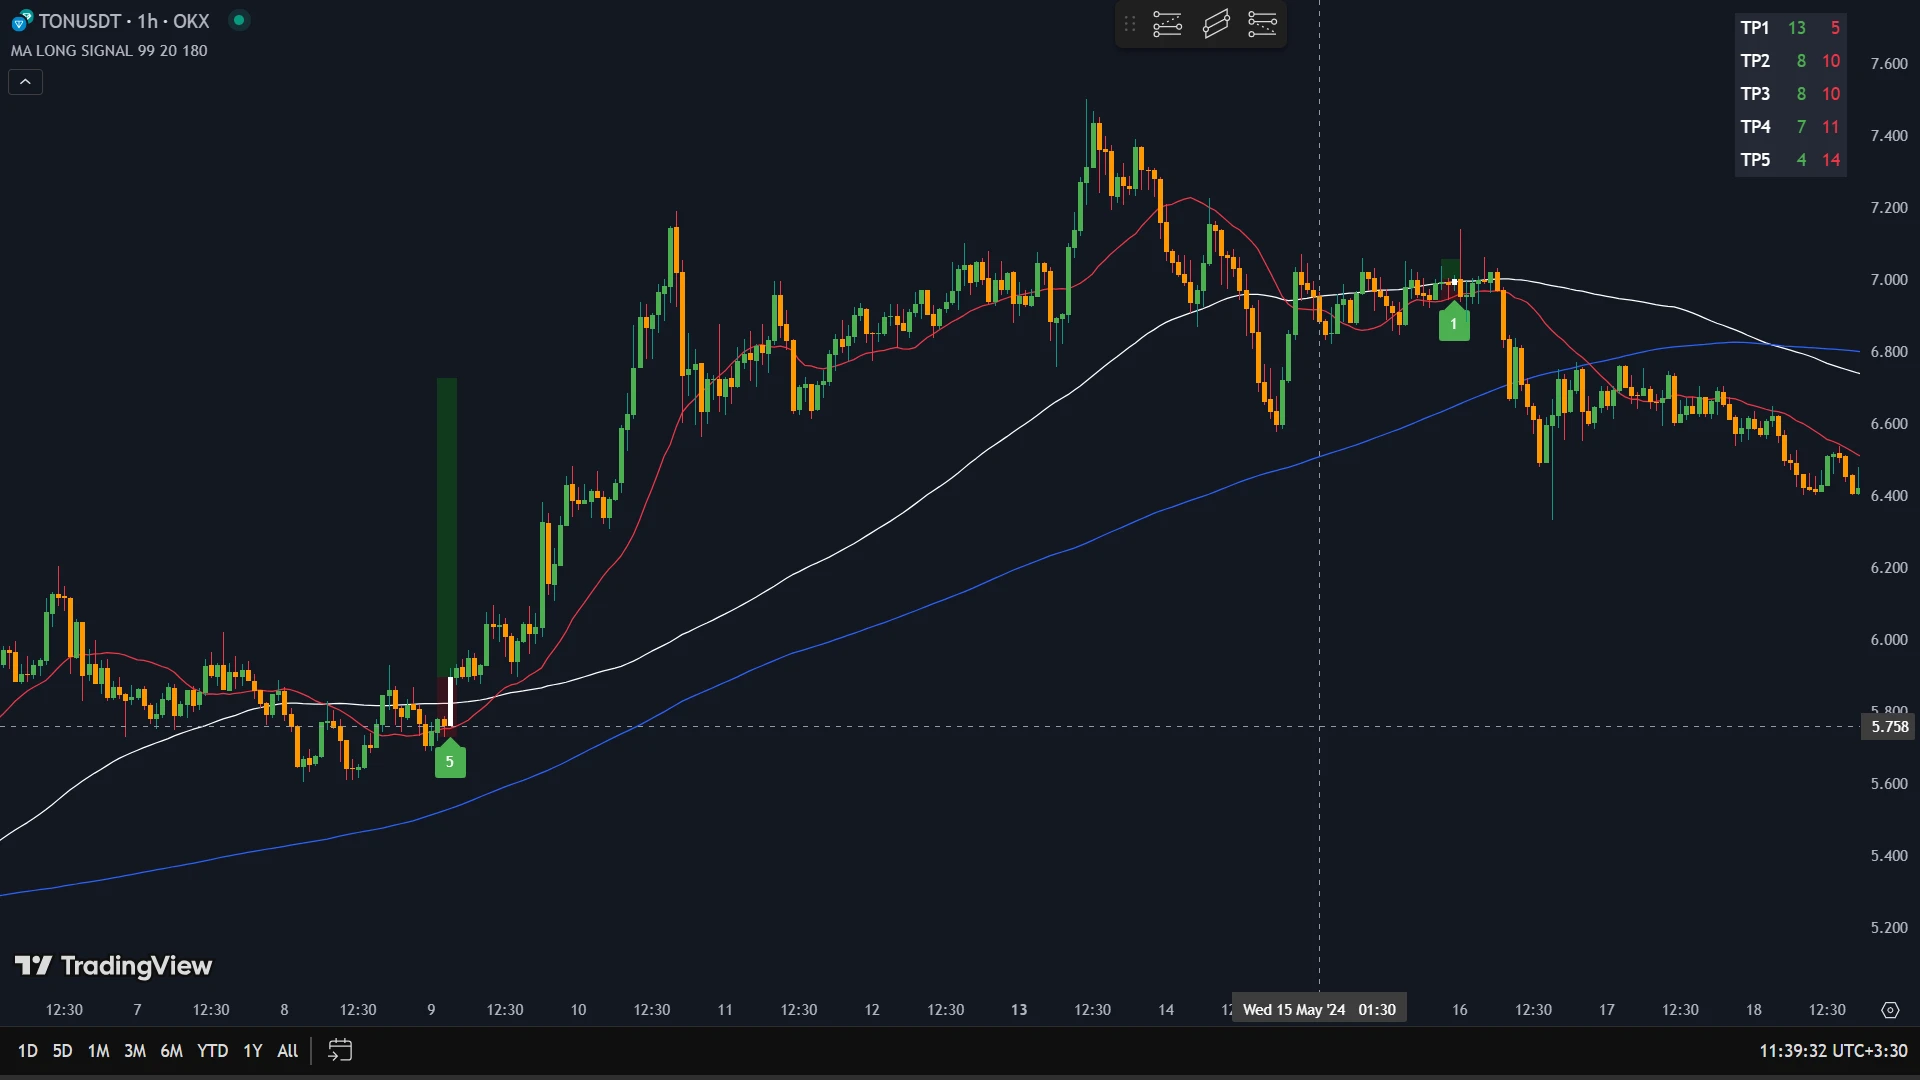Screen dimensions: 1920x1080
Task: Click the TradingView logo
Action: click(x=113, y=966)
